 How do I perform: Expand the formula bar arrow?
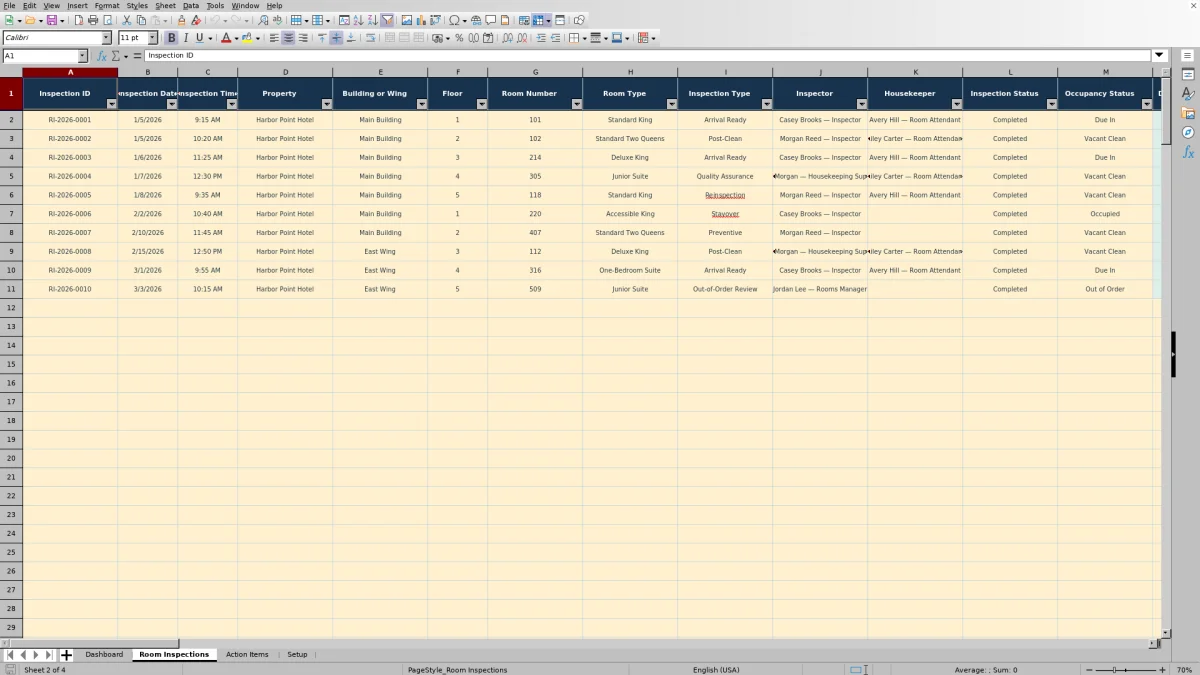1159,56
